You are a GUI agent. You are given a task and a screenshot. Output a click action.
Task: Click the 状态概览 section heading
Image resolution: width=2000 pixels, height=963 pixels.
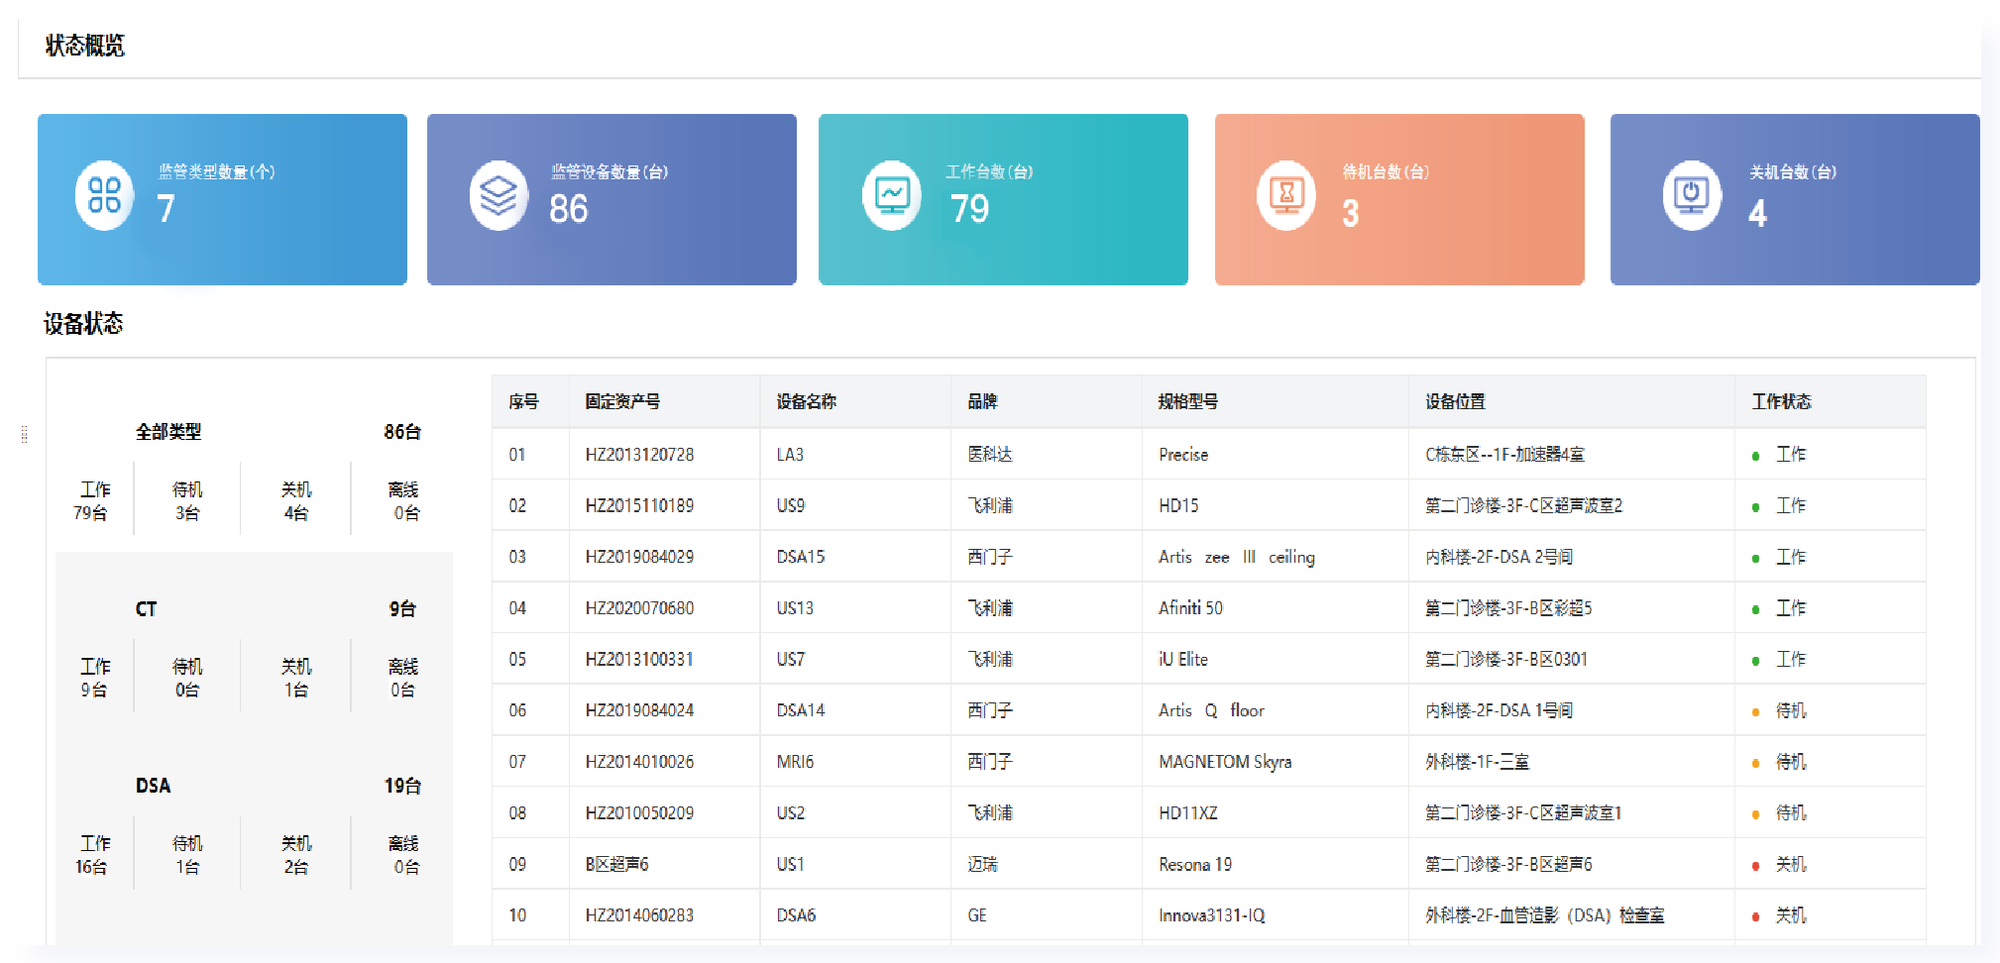point(85,46)
